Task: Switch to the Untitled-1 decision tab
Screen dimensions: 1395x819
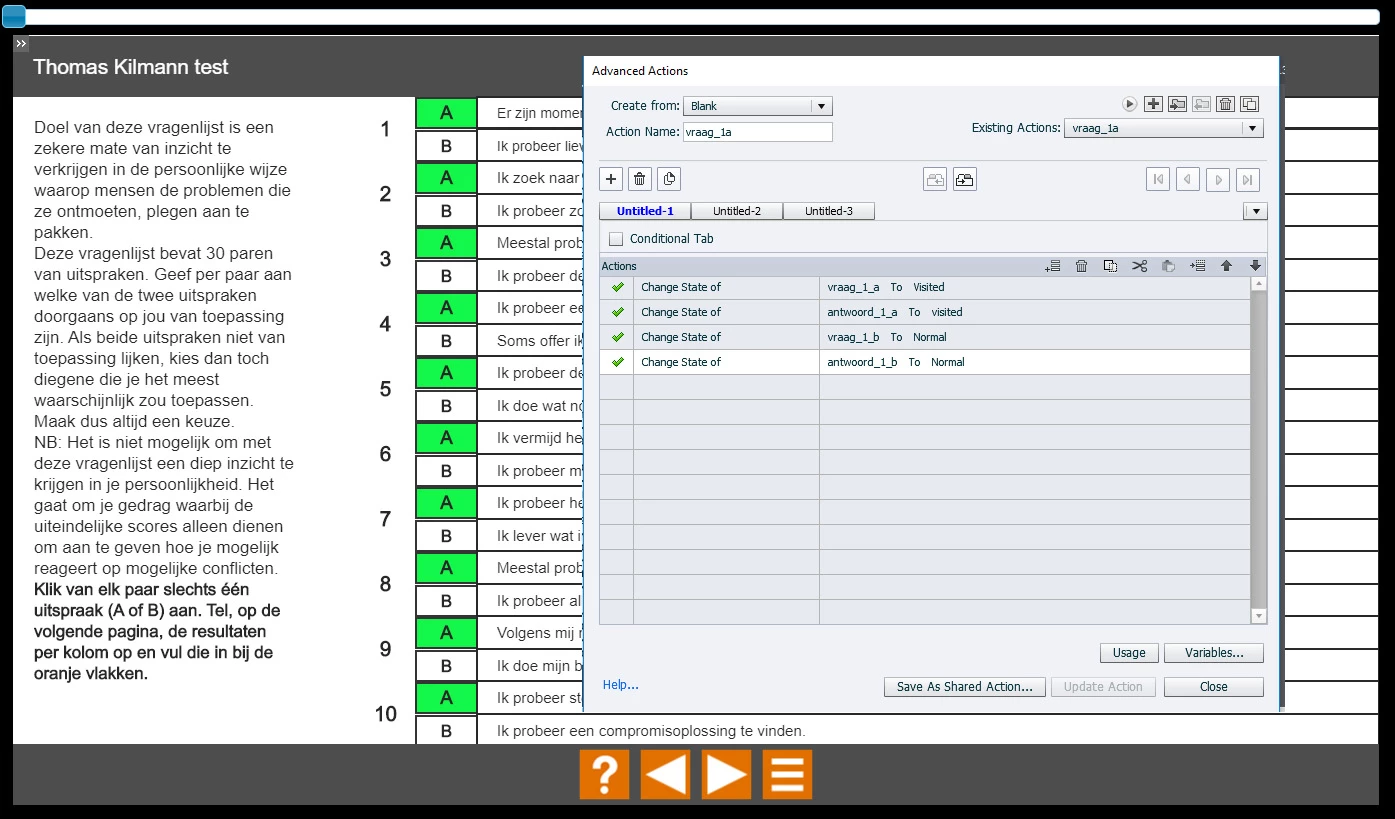Action: [x=645, y=211]
